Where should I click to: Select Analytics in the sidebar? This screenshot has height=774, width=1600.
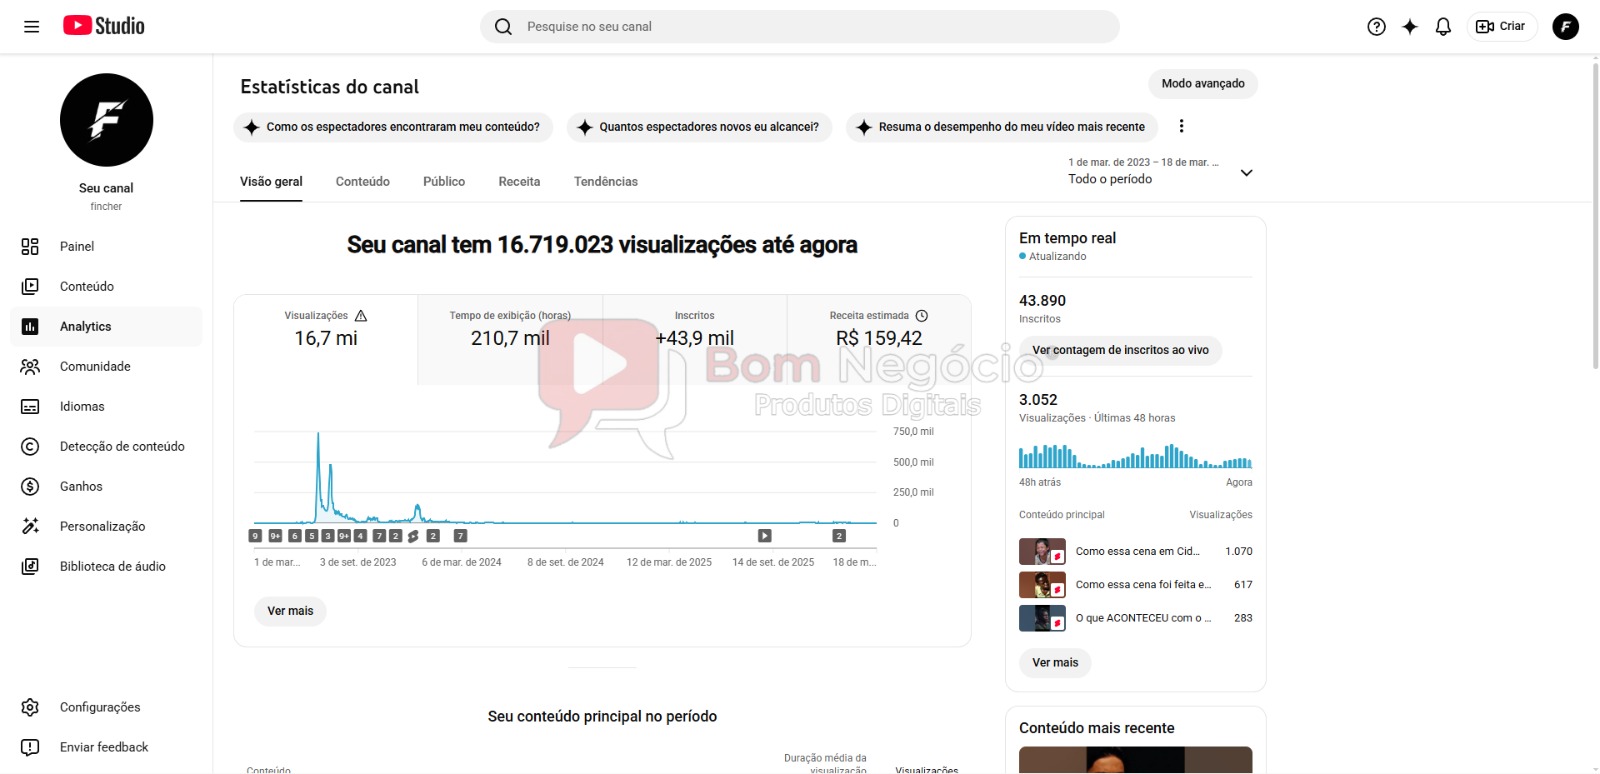(106, 326)
